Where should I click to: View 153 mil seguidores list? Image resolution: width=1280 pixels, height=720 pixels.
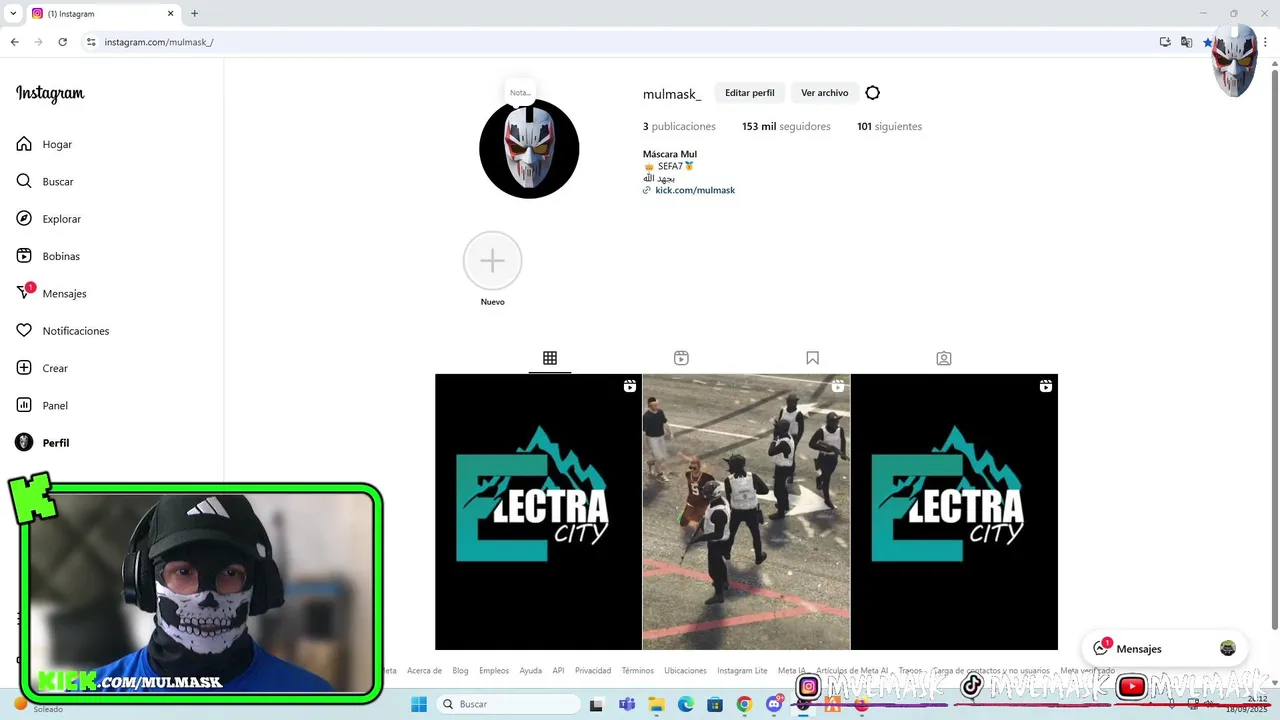point(786,127)
